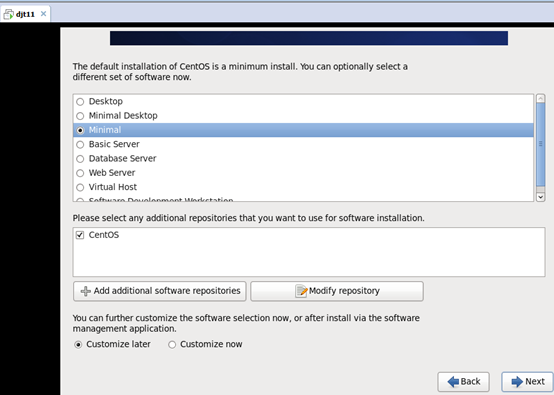Select the Web Server option
This screenshot has height=395, width=554.
[x=80, y=173]
